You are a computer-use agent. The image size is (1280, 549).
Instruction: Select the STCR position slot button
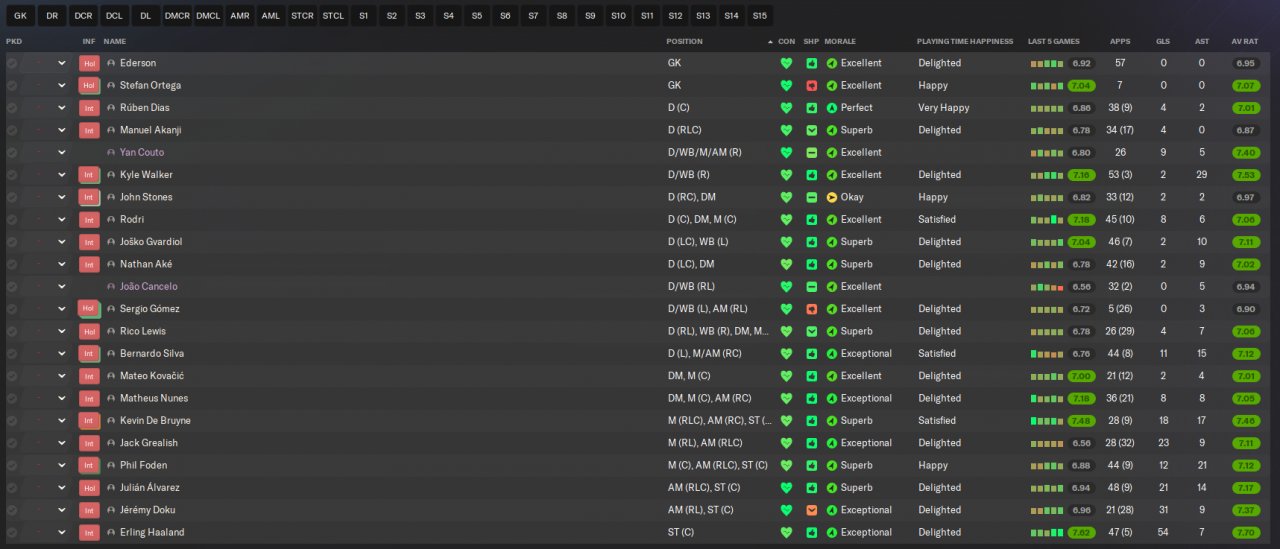(x=301, y=16)
